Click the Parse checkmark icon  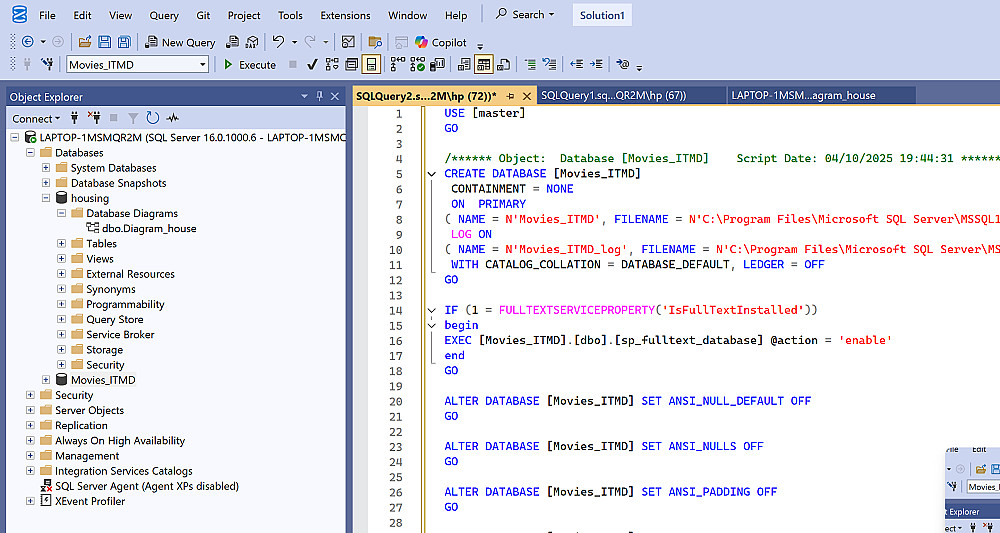[x=312, y=65]
